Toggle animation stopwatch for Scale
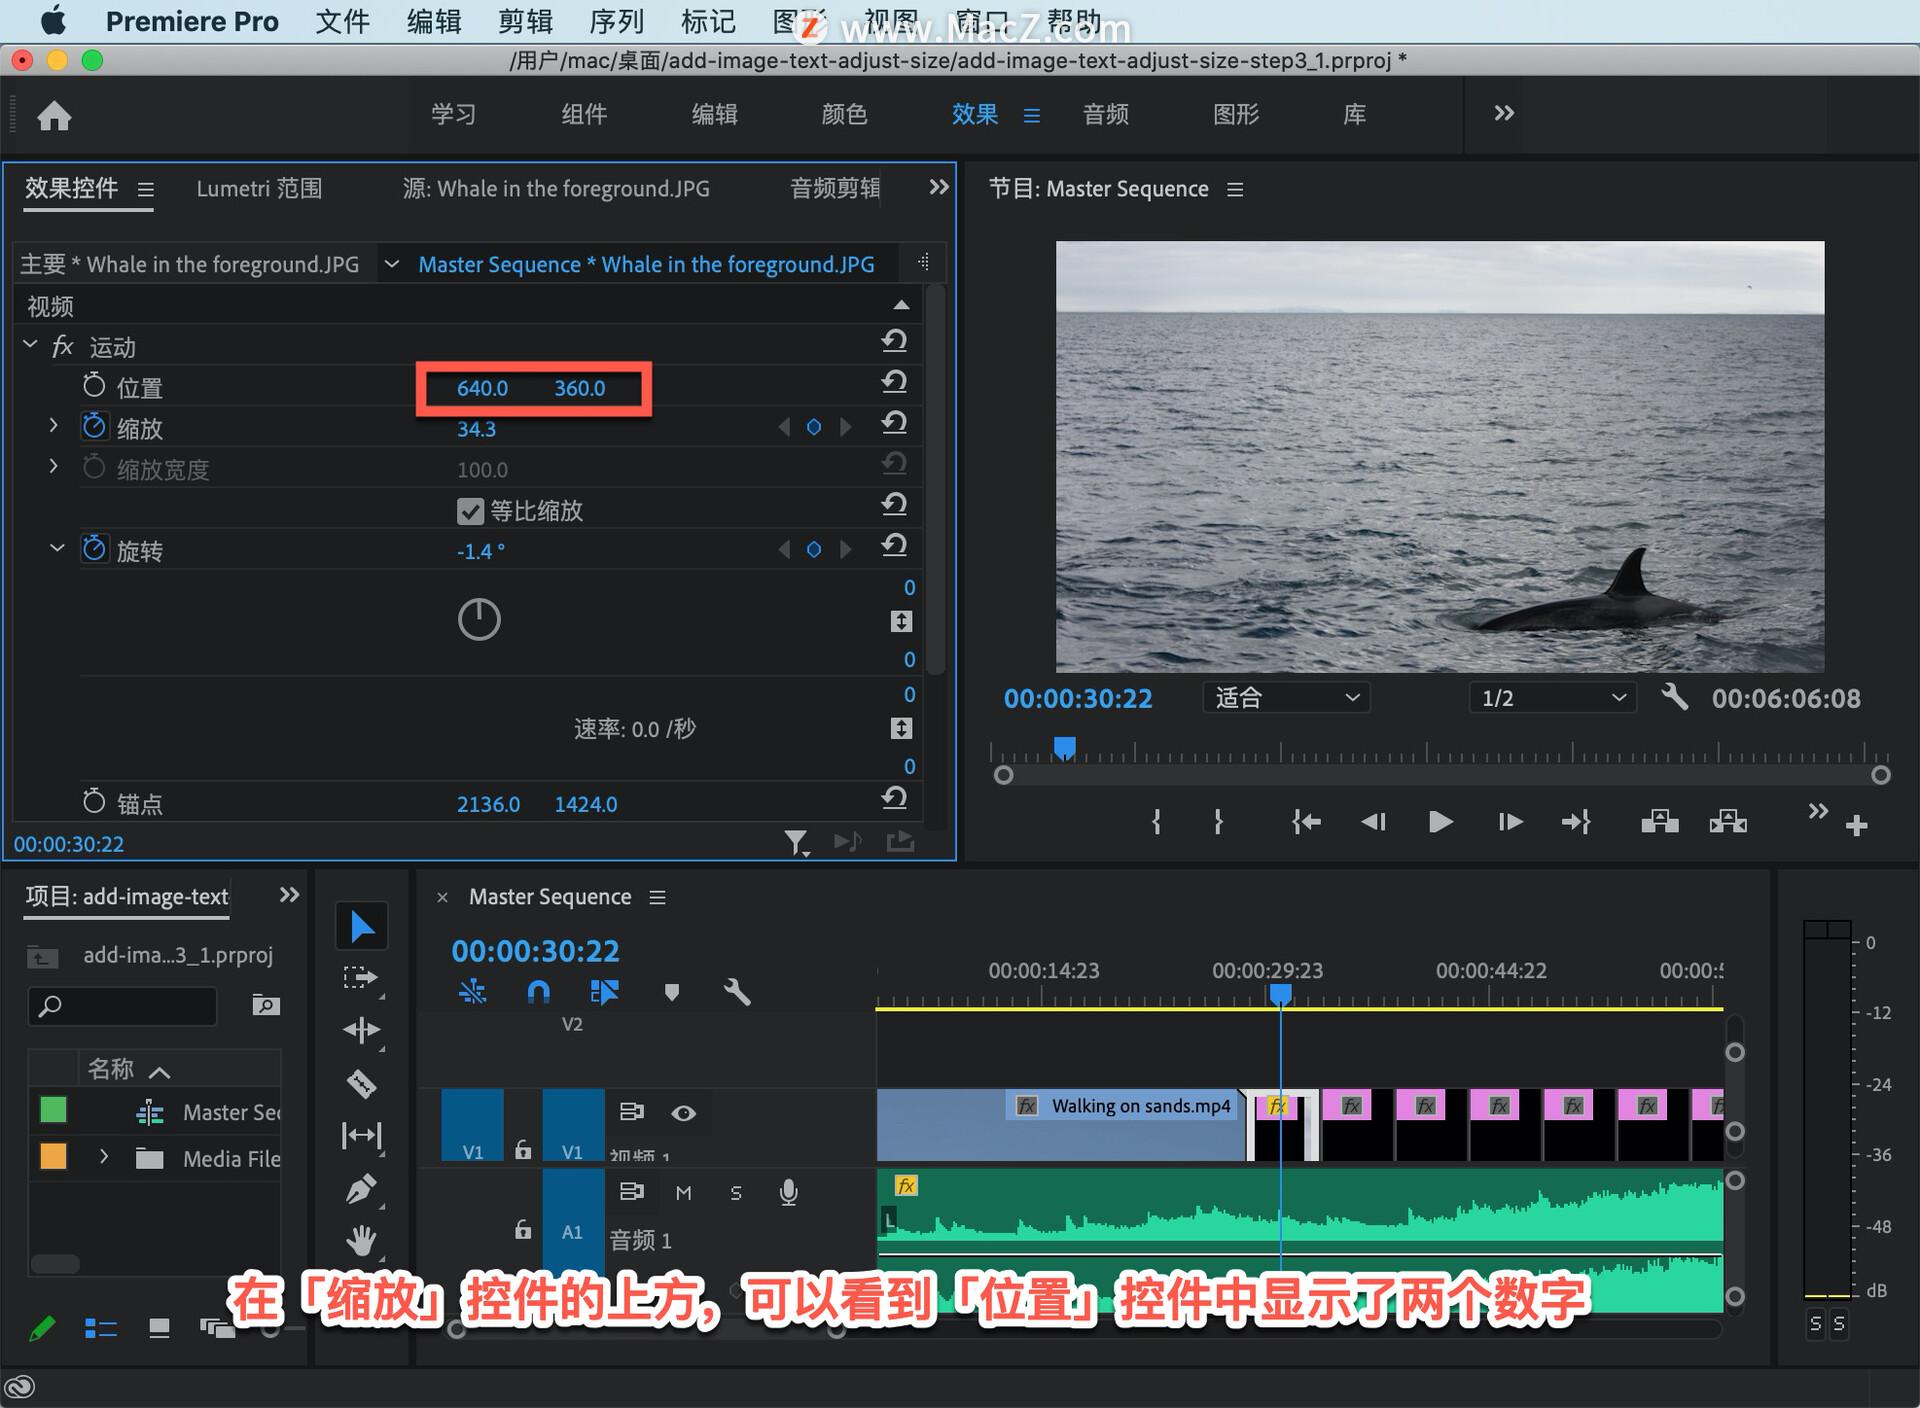Viewport: 1920px width, 1408px height. (x=94, y=426)
